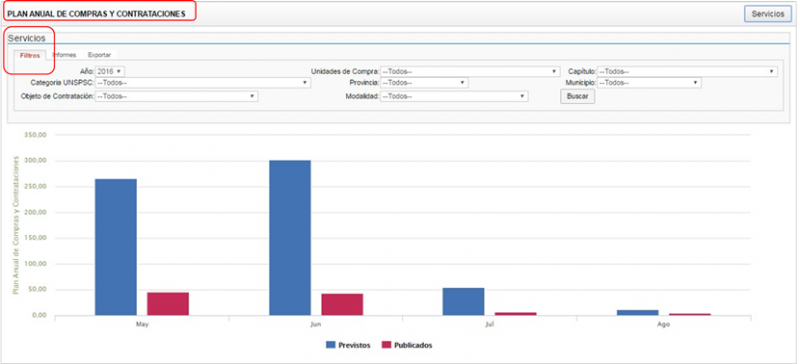This screenshot has height=364, width=800.
Task: Toggle the Previstos legend entry
Action: 348,345
